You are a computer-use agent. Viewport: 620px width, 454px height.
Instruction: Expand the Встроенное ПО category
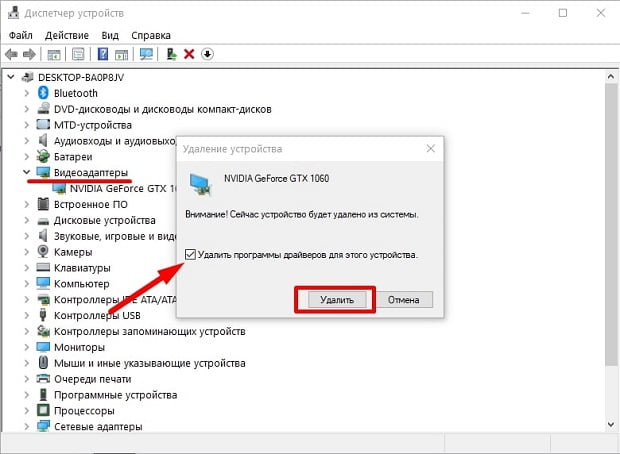26,204
